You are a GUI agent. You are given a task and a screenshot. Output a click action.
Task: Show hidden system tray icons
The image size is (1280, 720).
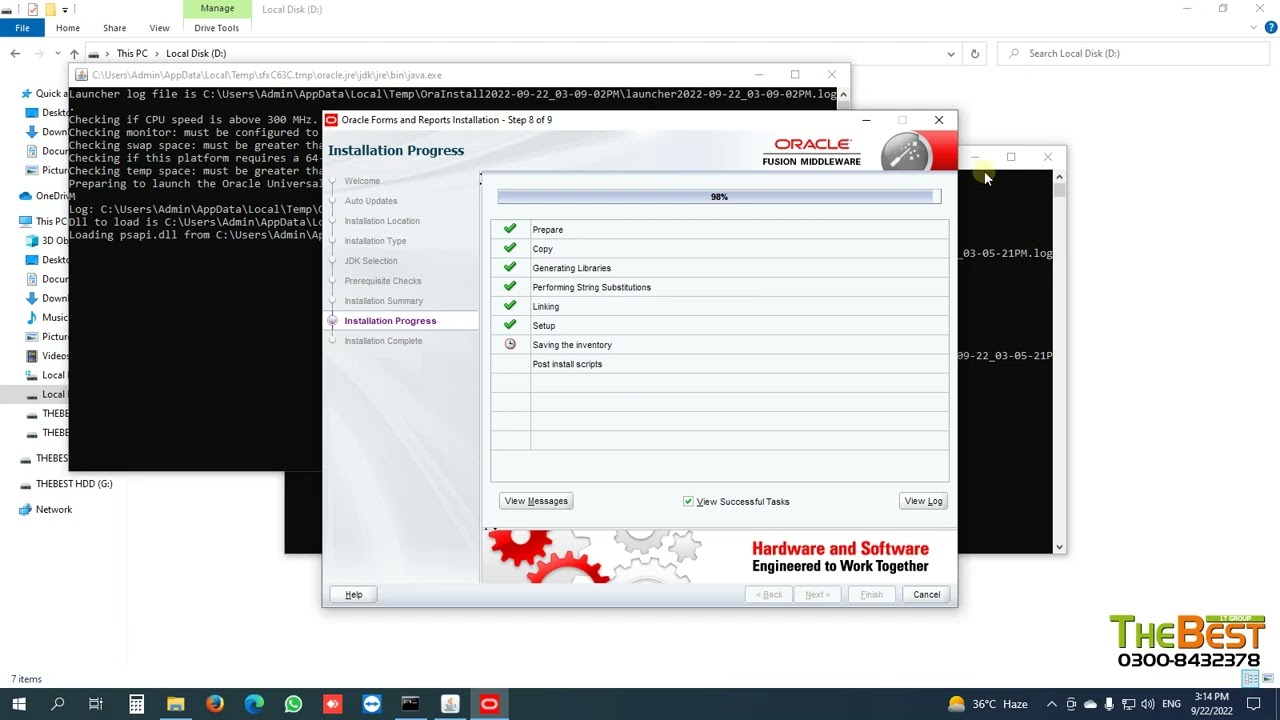click(x=1051, y=704)
